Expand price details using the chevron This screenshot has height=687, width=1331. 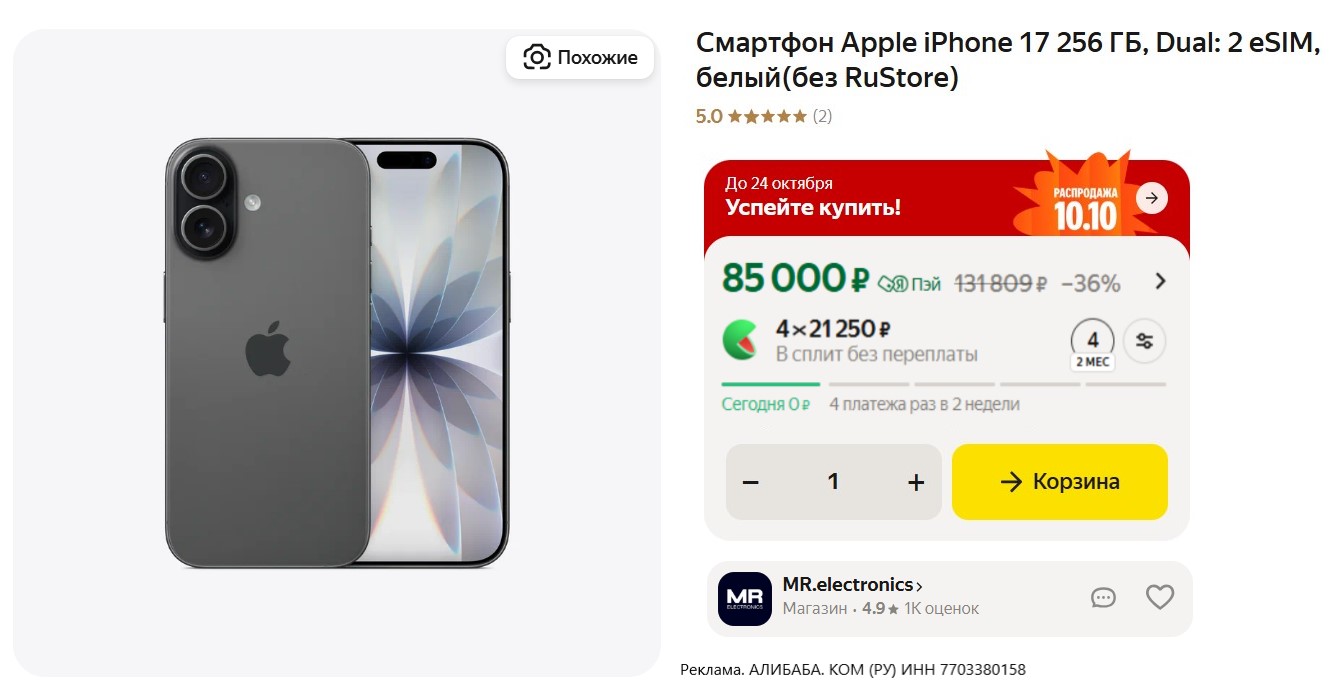(x=1160, y=281)
